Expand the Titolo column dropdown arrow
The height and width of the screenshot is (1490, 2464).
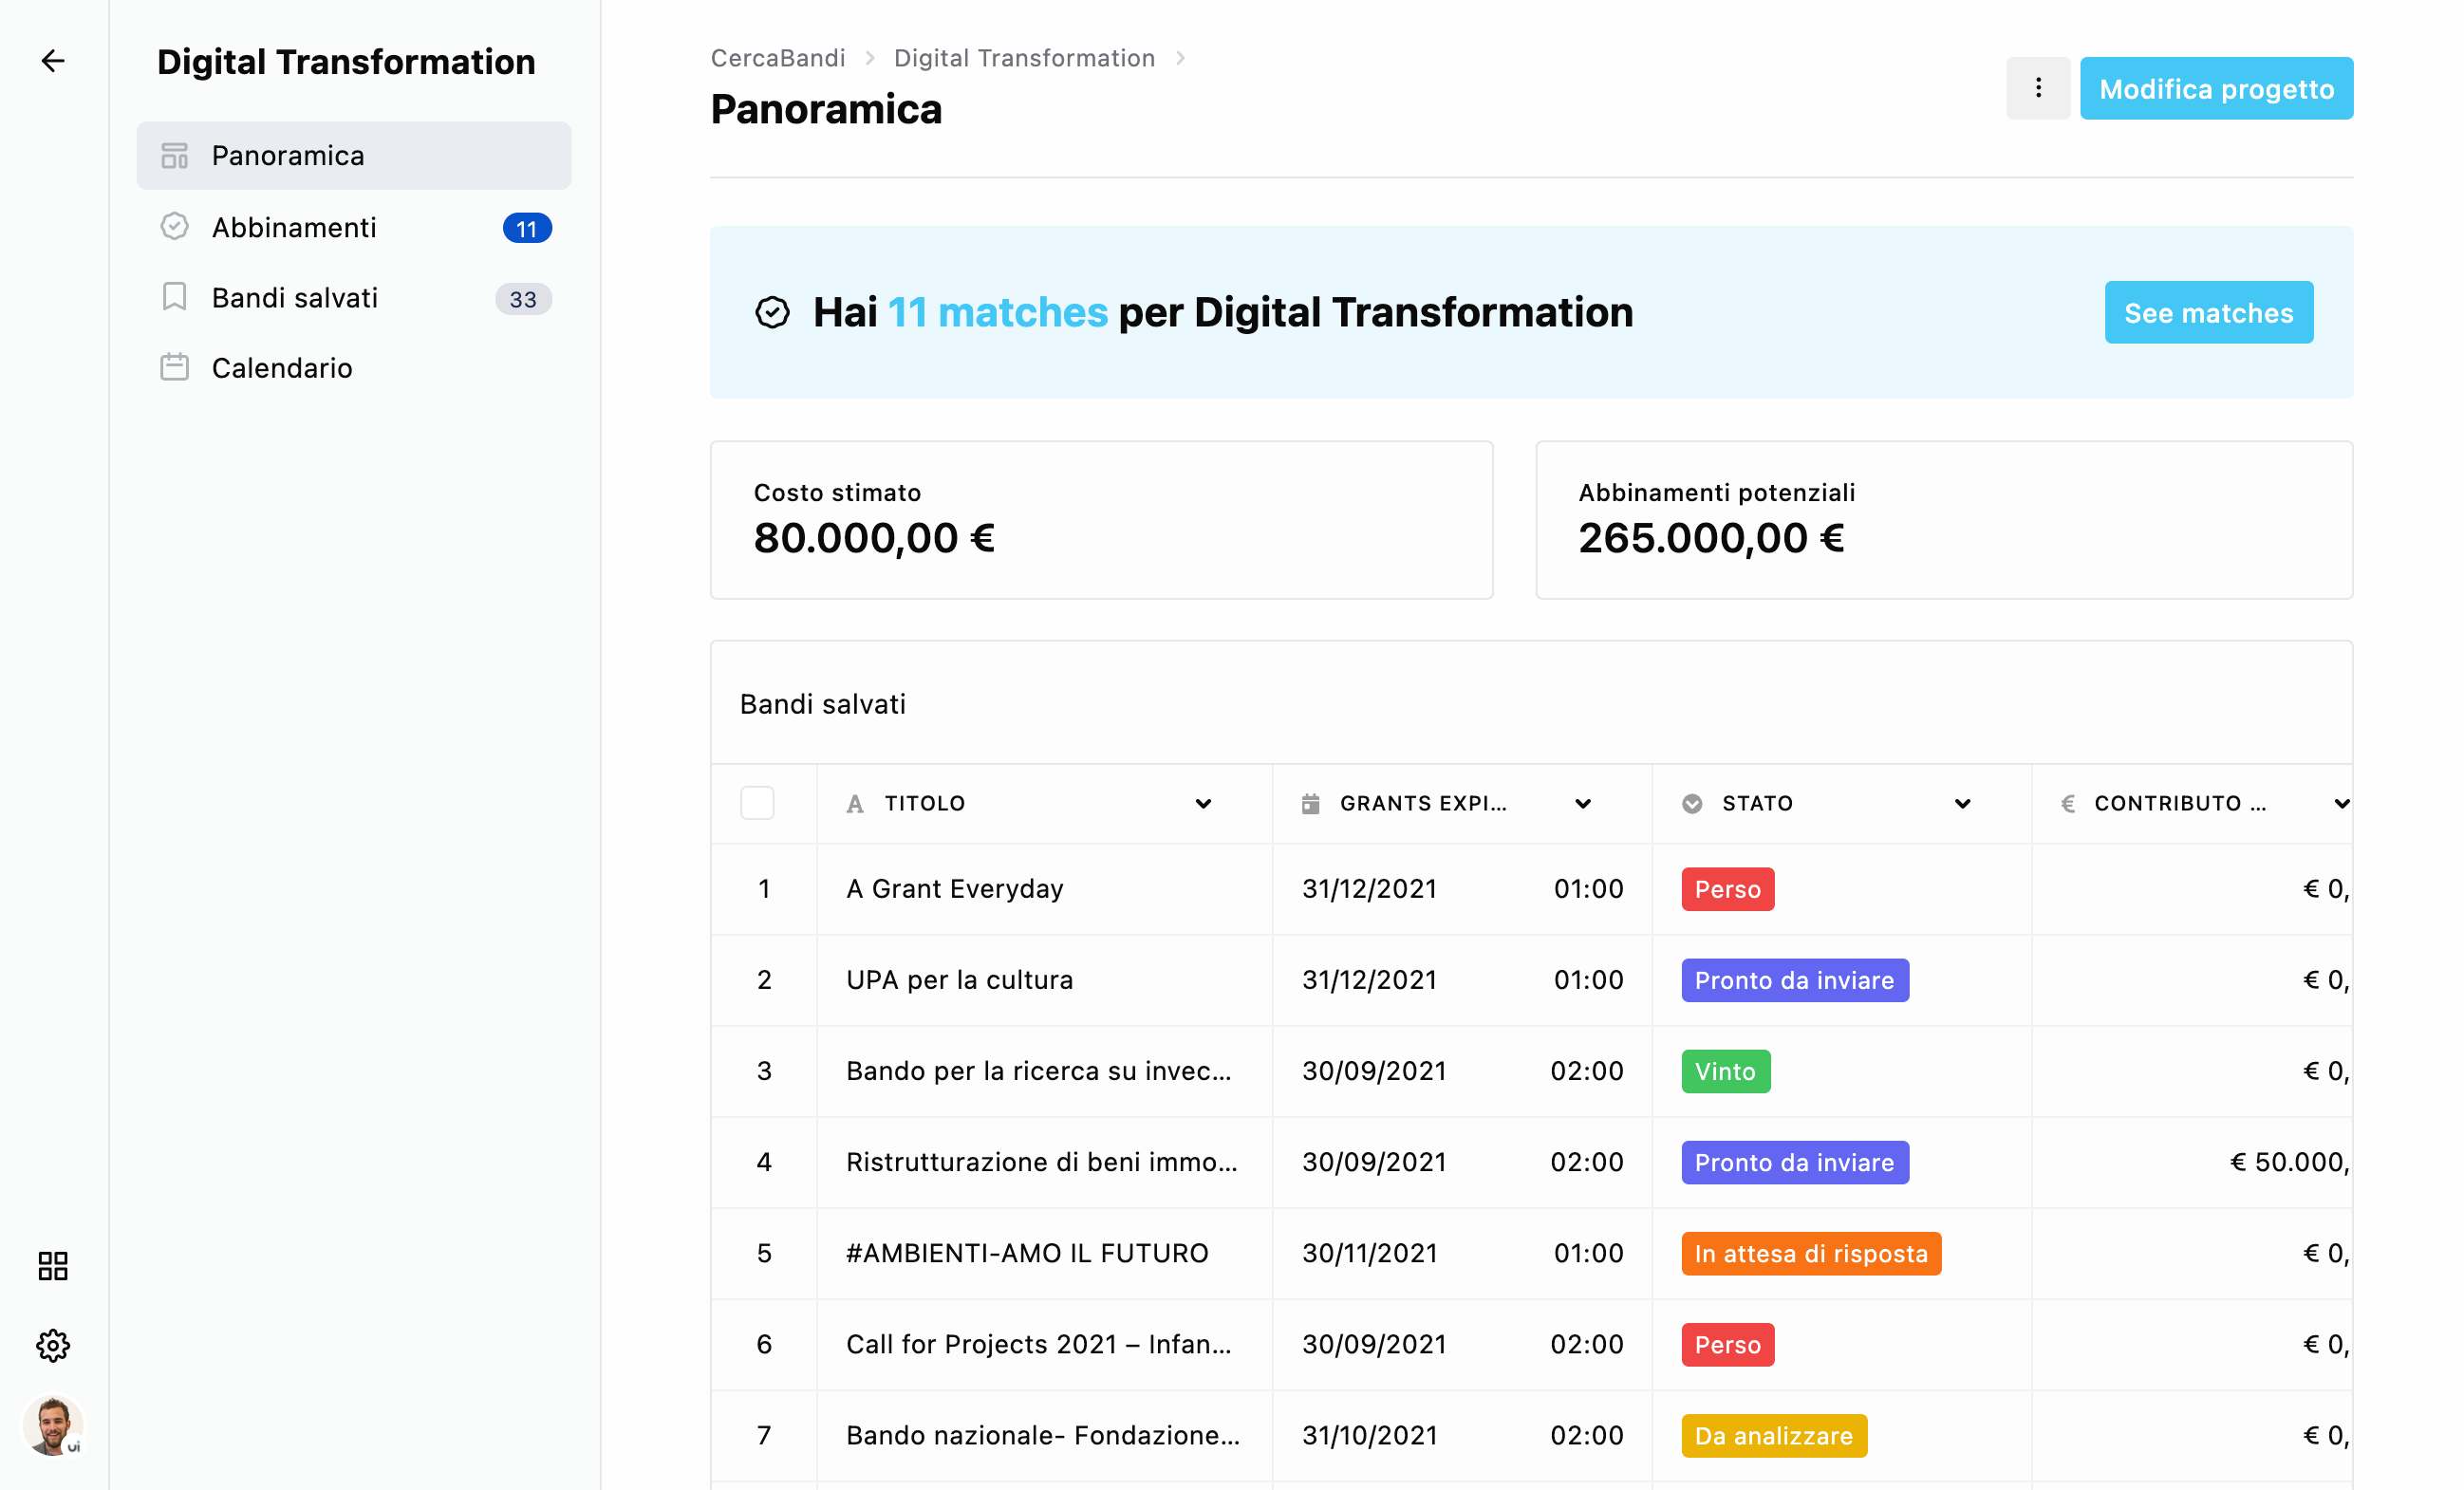(1203, 804)
